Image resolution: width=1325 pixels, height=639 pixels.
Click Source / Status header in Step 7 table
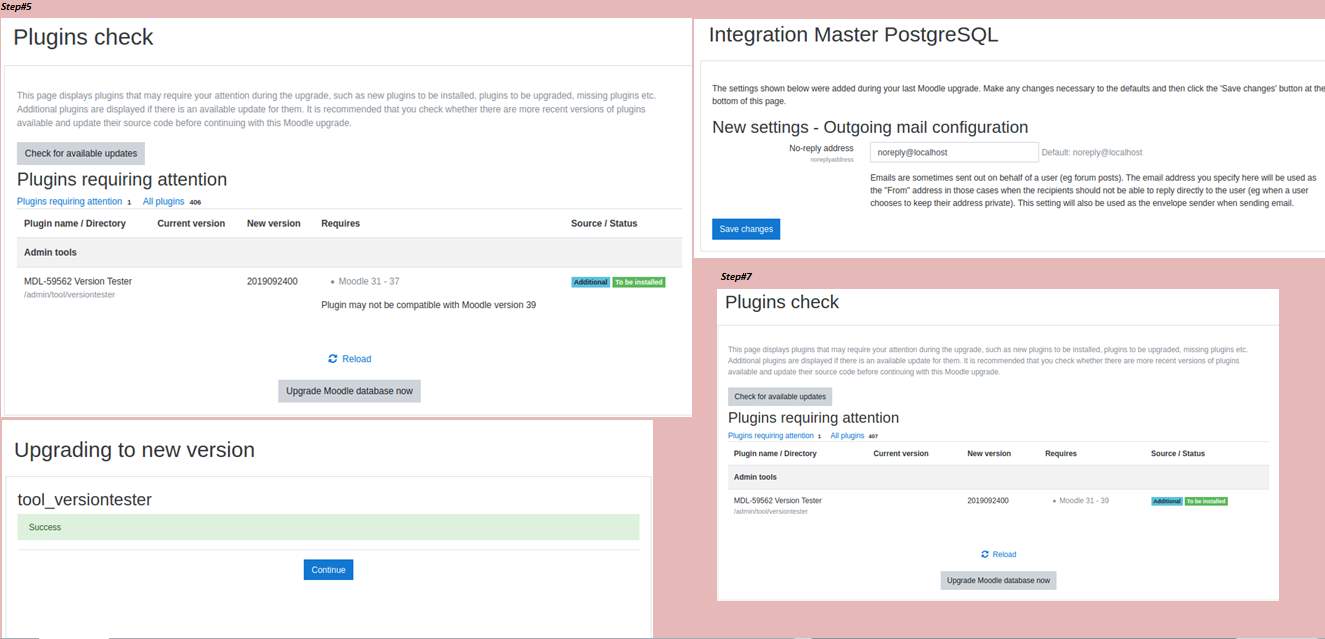pyautogui.click(x=1178, y=453)
